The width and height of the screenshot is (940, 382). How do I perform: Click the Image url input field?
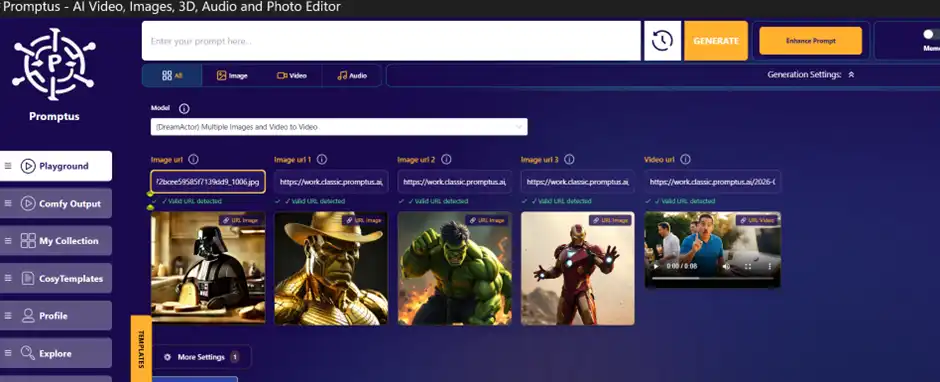[x=208, y=181]
